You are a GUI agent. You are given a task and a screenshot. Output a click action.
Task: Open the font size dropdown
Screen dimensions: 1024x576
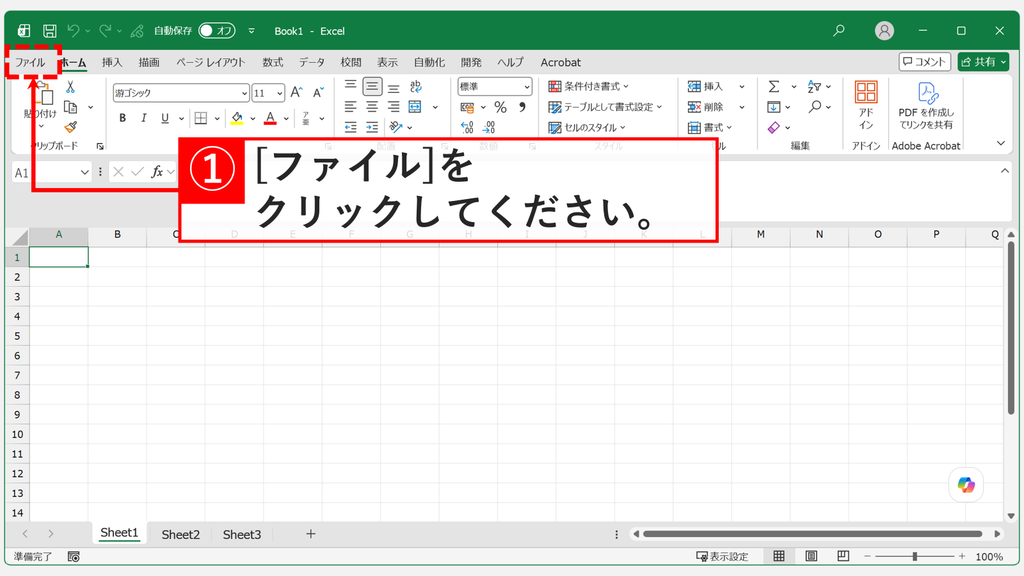(x=280, y=93)
